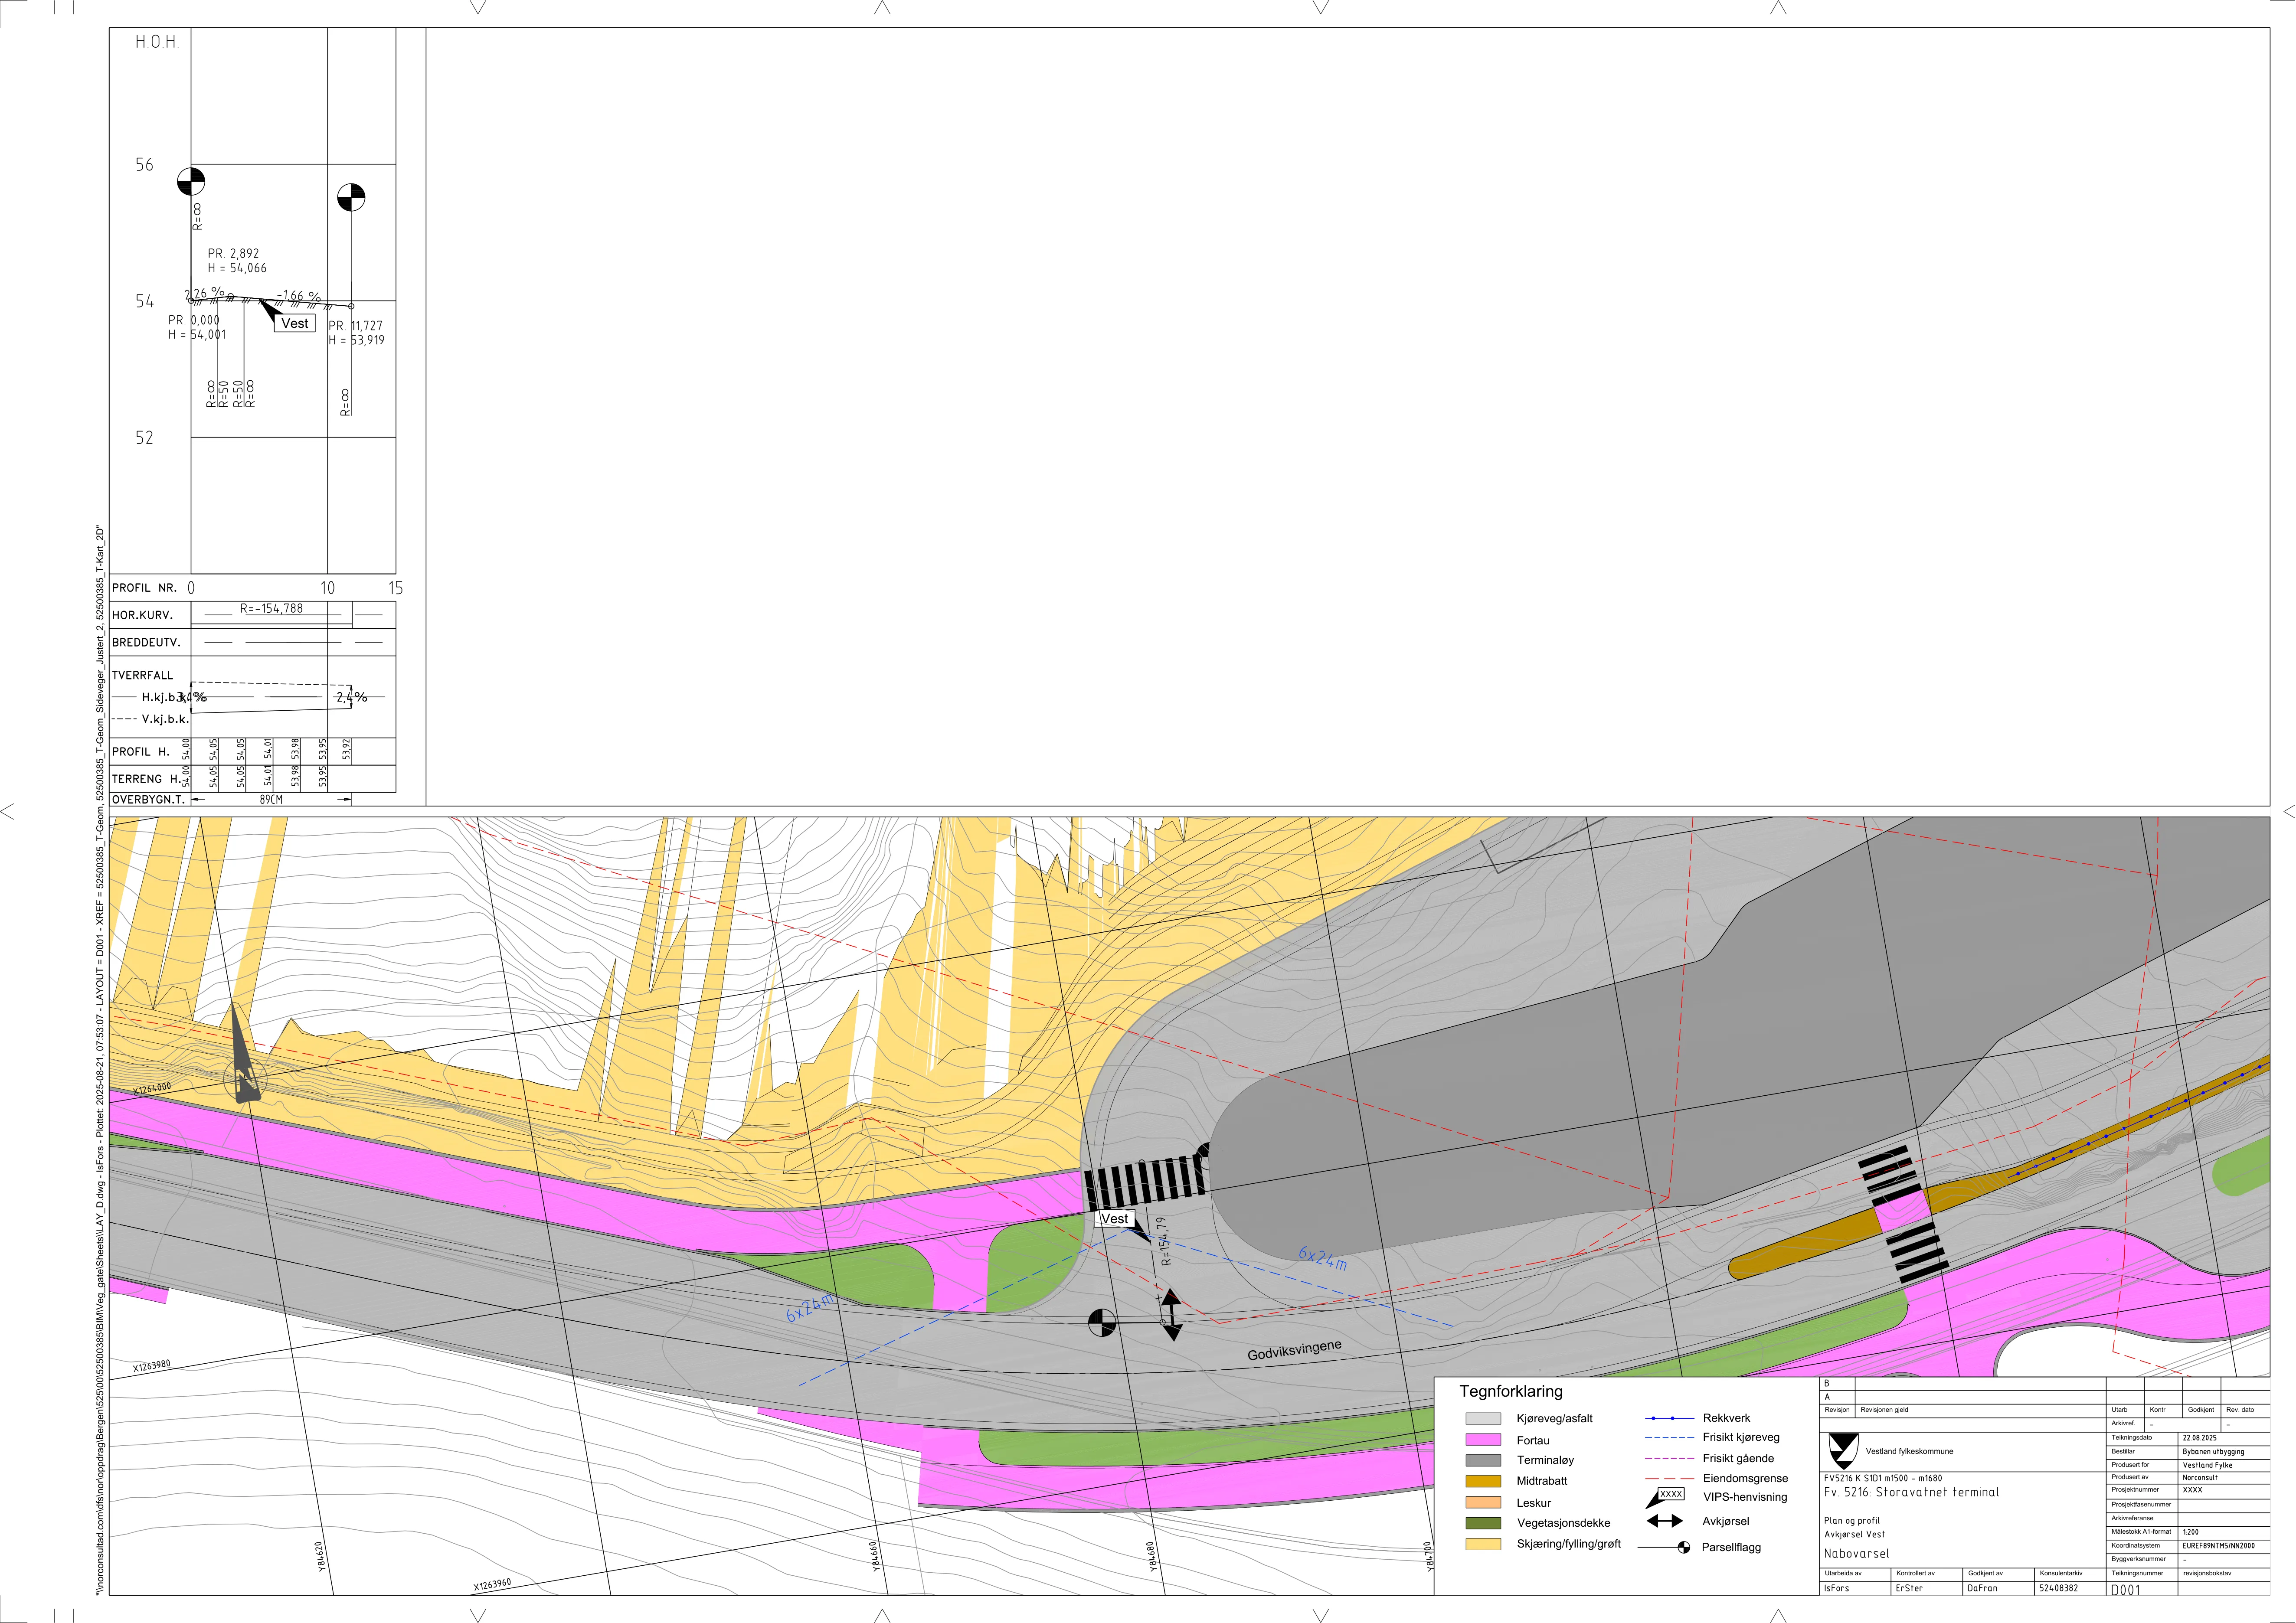Image resolution: width=2296 pixels, height=1623 pixels.
Task: Click the scale value 1:200
Action: pos(2190,1532)
